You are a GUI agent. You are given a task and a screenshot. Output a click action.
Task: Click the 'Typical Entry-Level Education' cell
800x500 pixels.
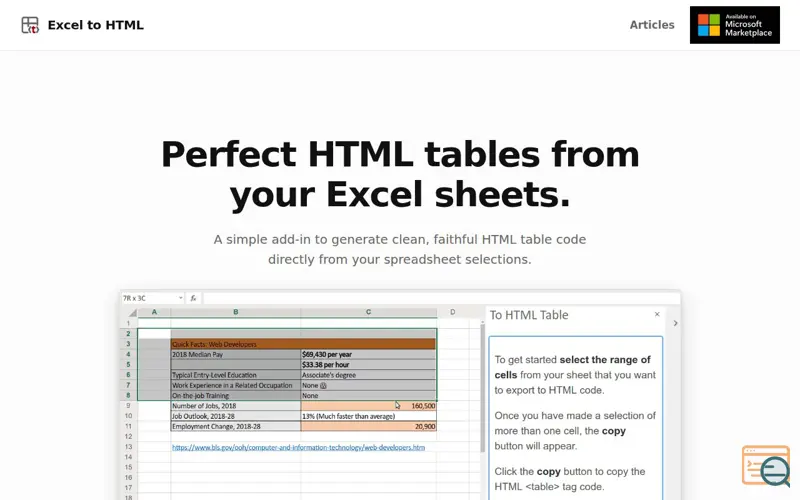pos(236,374)
